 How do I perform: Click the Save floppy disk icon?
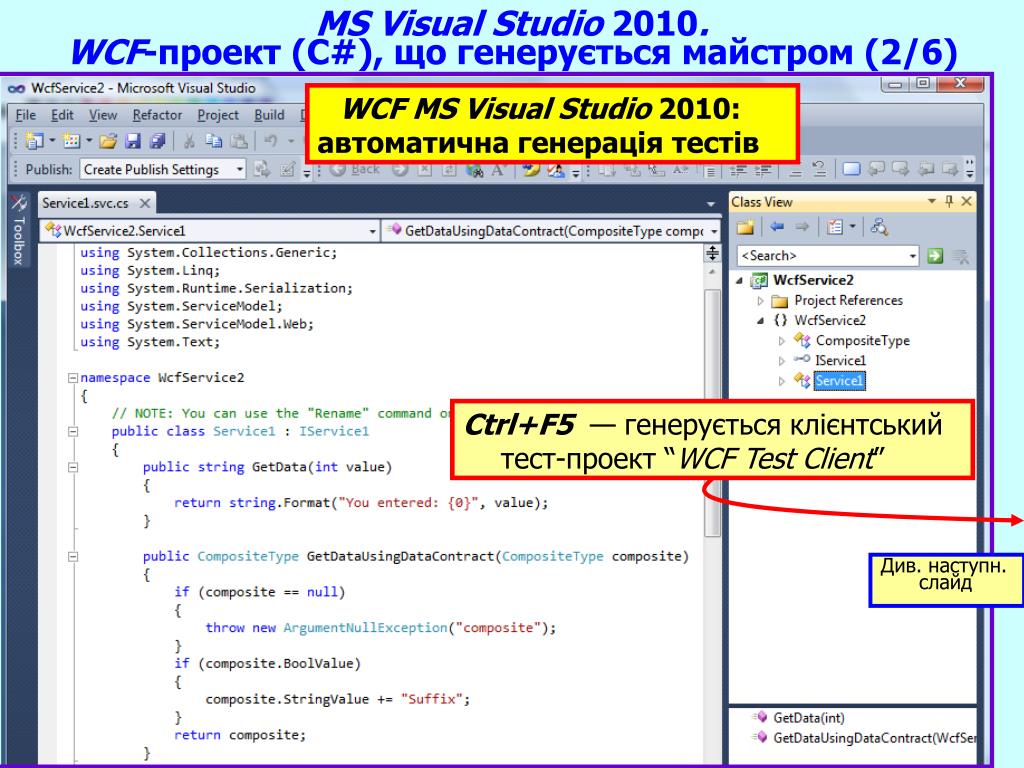[133, 140]
